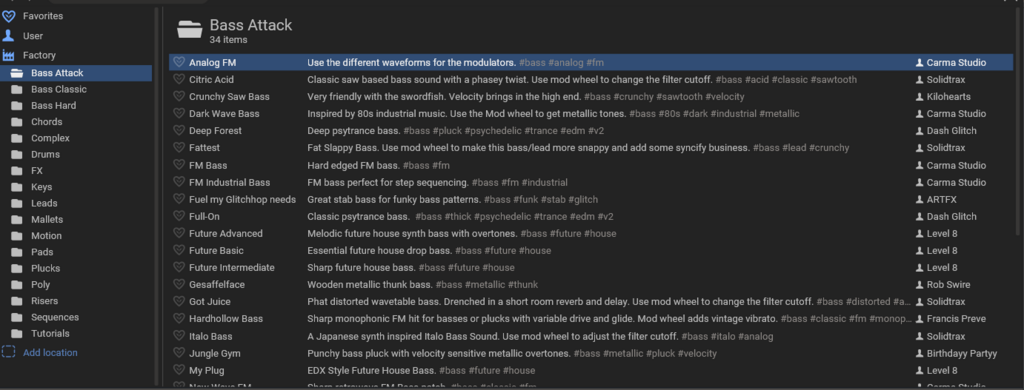Image resolution: width=1024 pixels, height=390 pixels.
Task: Mark Gesaffelface as favorite with heart
Action: [179, 285]
